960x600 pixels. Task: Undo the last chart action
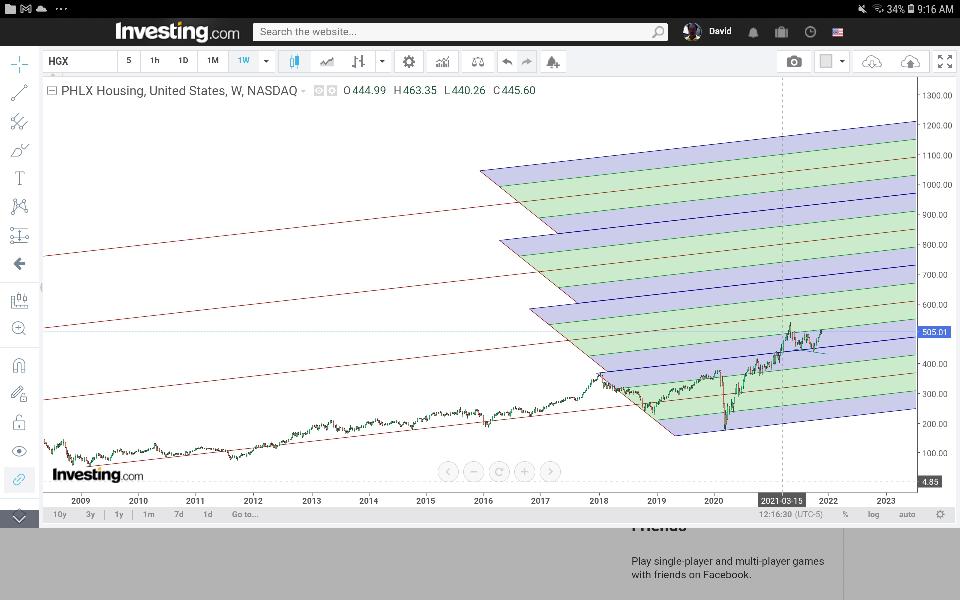(507, 61)
